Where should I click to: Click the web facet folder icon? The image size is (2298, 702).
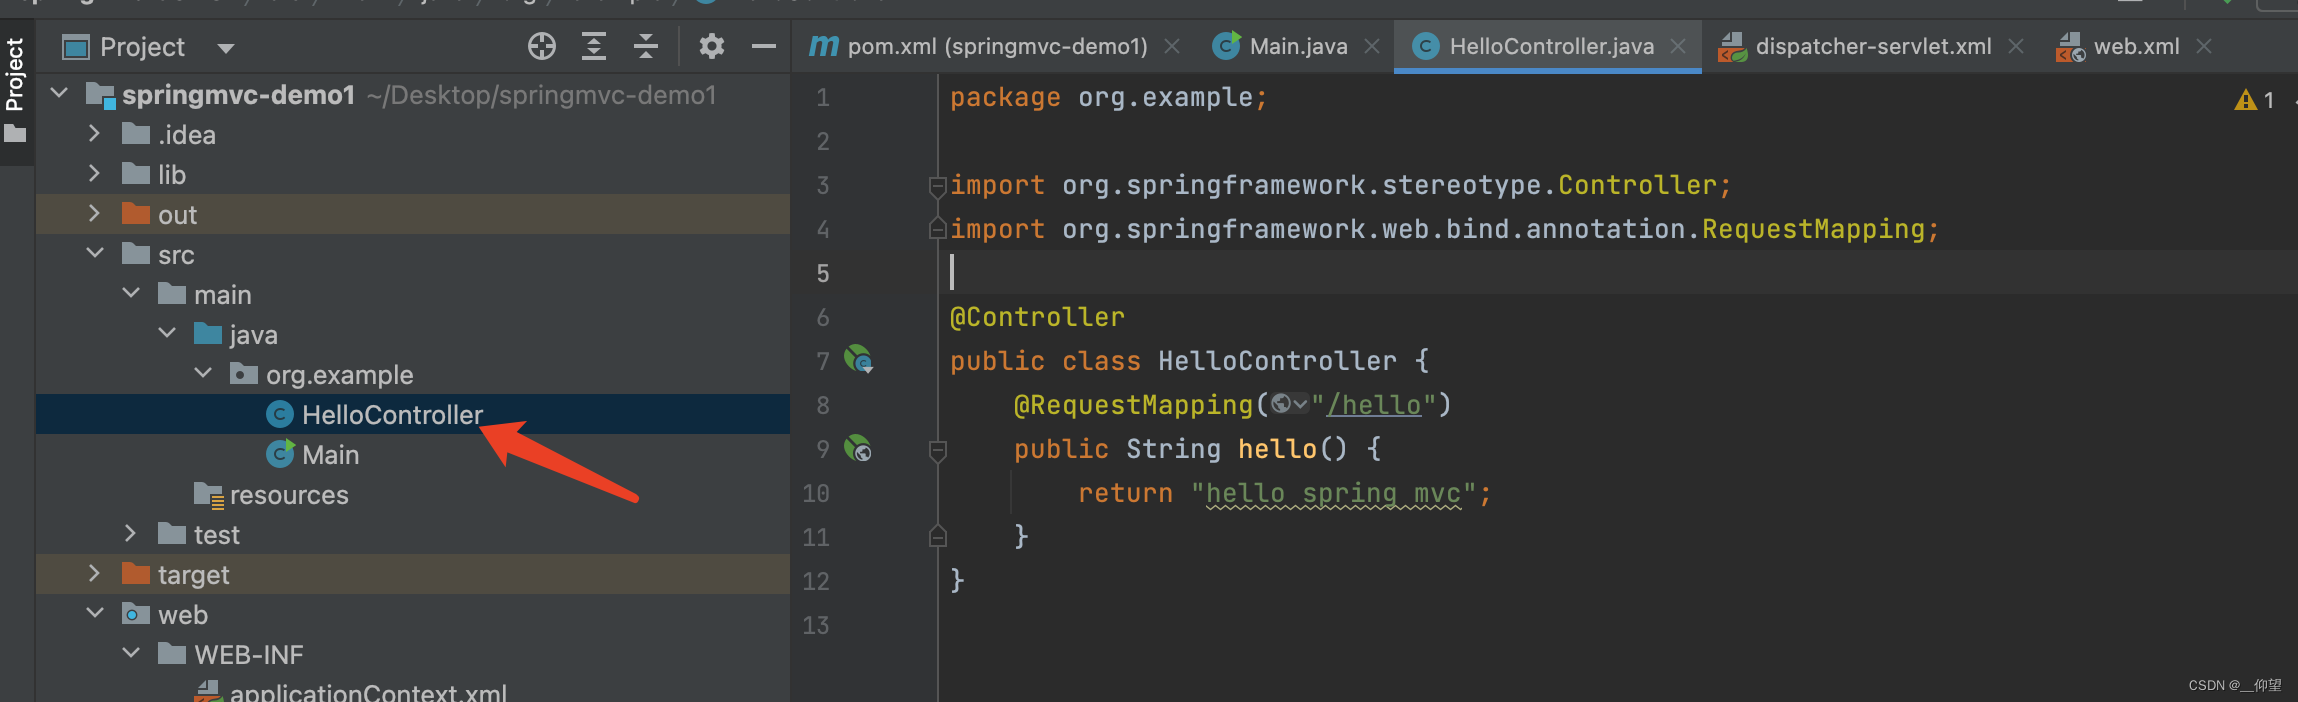tap(135, 614)
